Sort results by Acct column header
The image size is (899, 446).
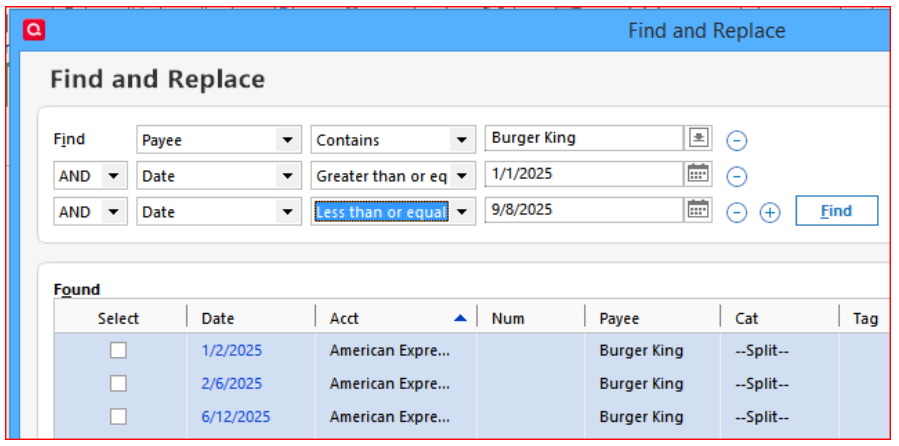point(396,318)
